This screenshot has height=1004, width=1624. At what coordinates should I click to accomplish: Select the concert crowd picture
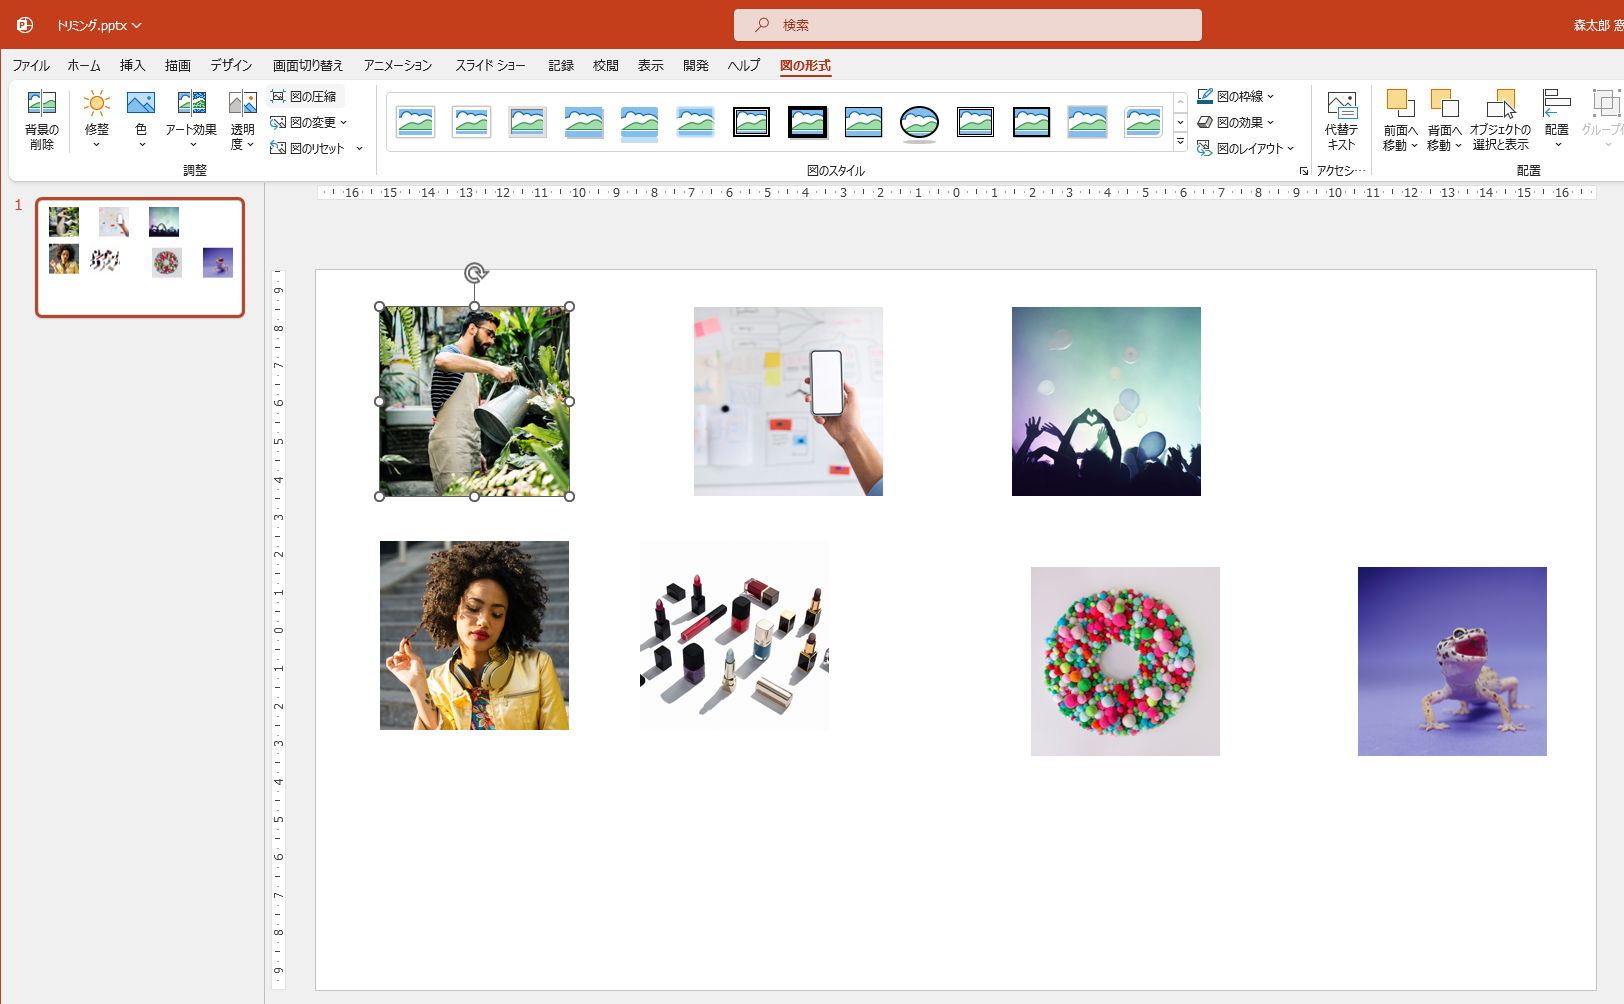(1106, 401)
